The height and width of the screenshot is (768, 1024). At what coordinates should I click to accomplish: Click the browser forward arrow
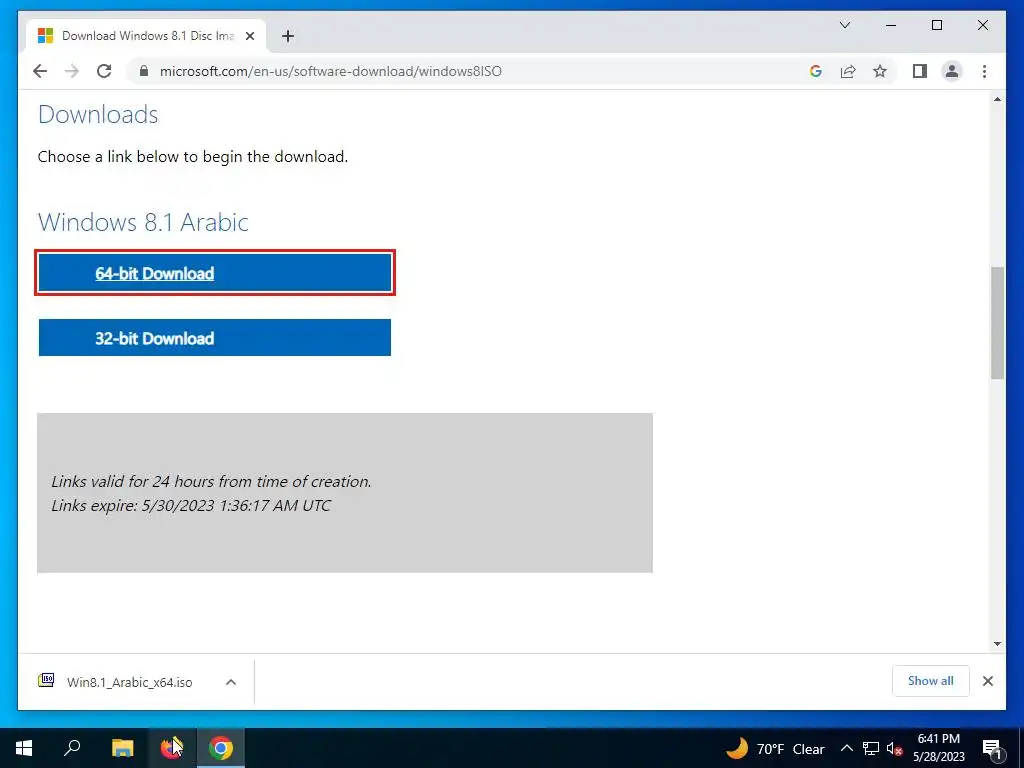coord(72,71)
